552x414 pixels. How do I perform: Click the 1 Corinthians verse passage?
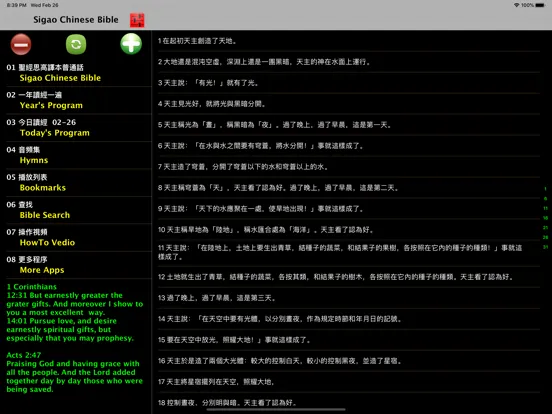(75, 312)
